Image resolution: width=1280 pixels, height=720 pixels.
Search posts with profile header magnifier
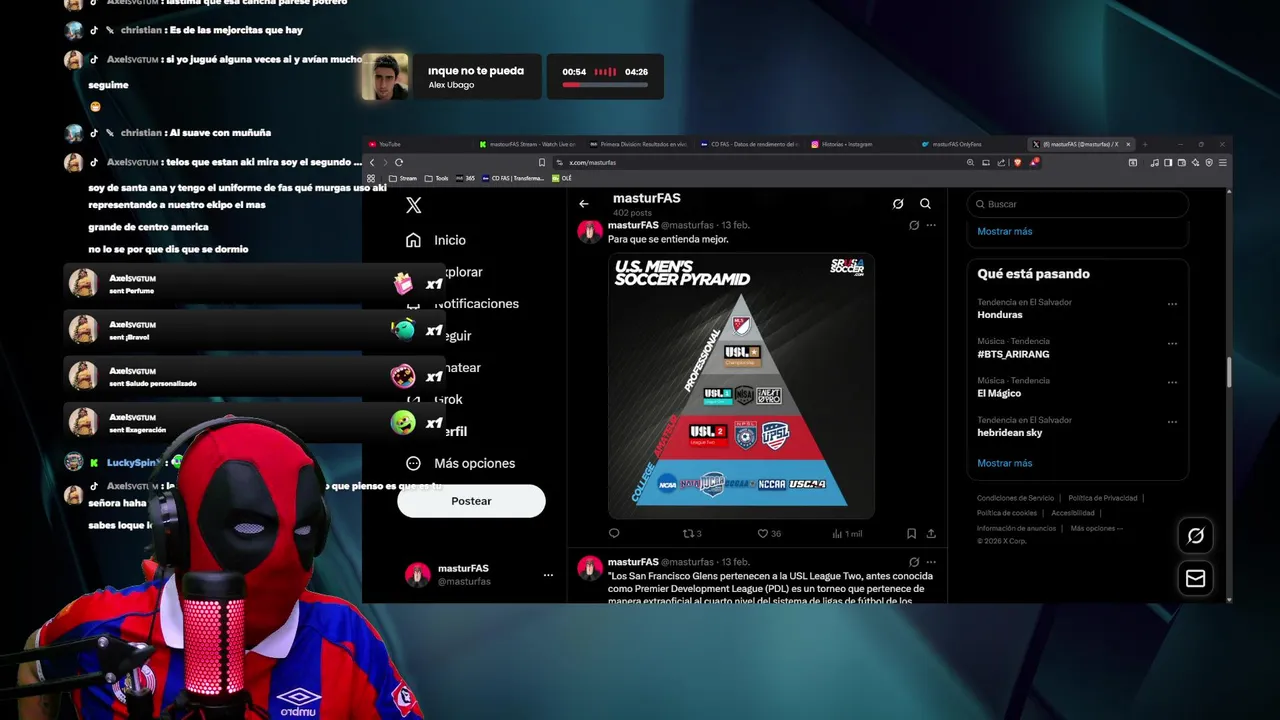point(925,204)
